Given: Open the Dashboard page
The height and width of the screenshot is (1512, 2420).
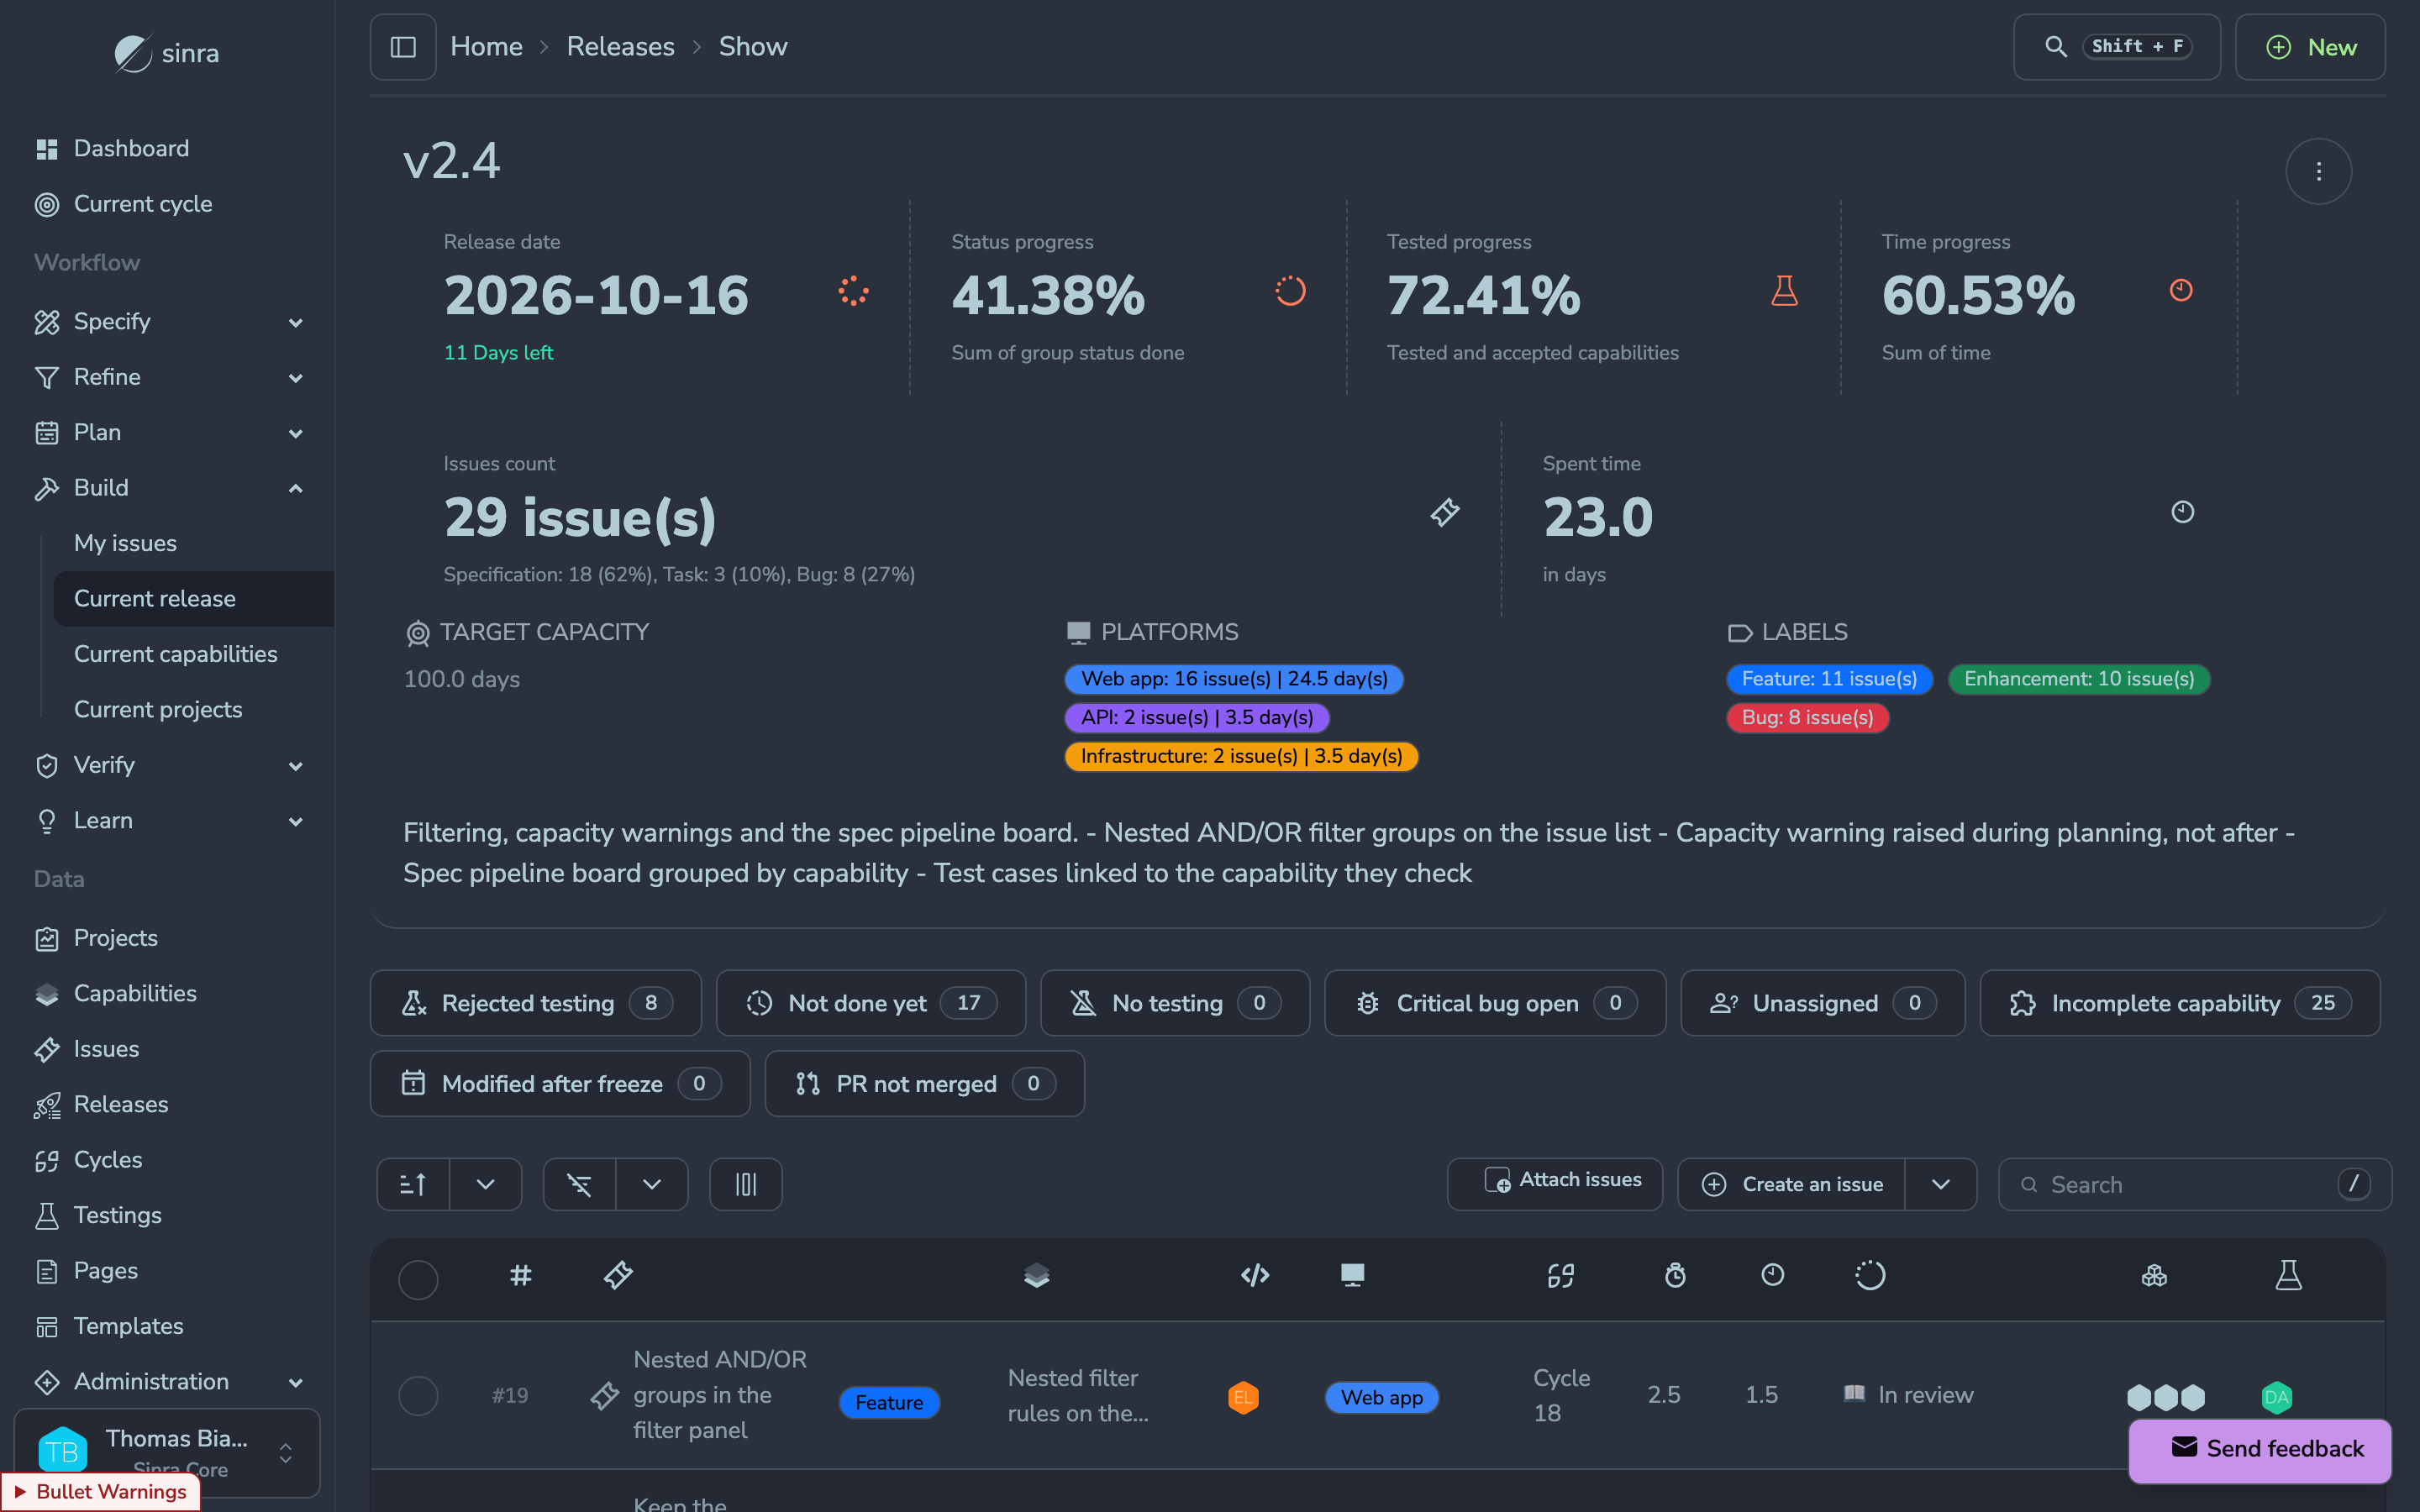Looking at the screenshot, I should [x=131, y=148].
